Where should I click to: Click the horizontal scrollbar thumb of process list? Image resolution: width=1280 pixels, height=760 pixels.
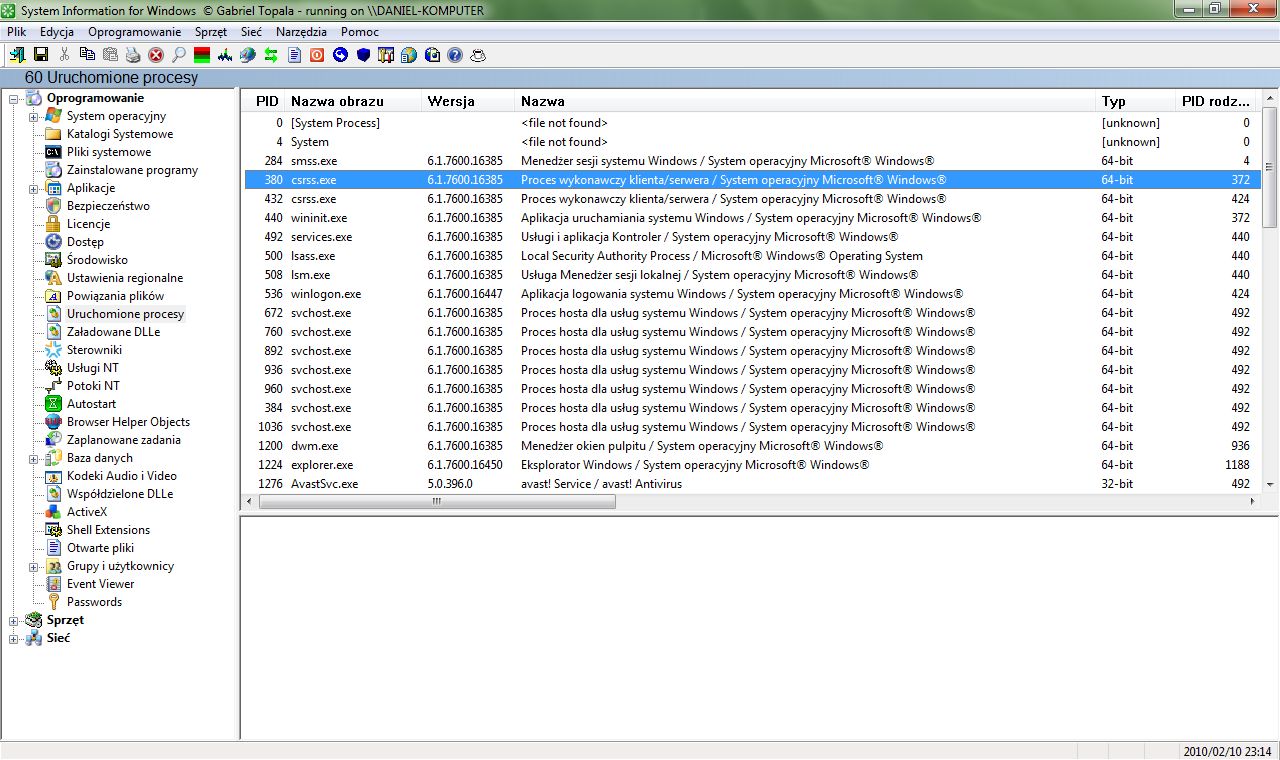tap(437, 501)
